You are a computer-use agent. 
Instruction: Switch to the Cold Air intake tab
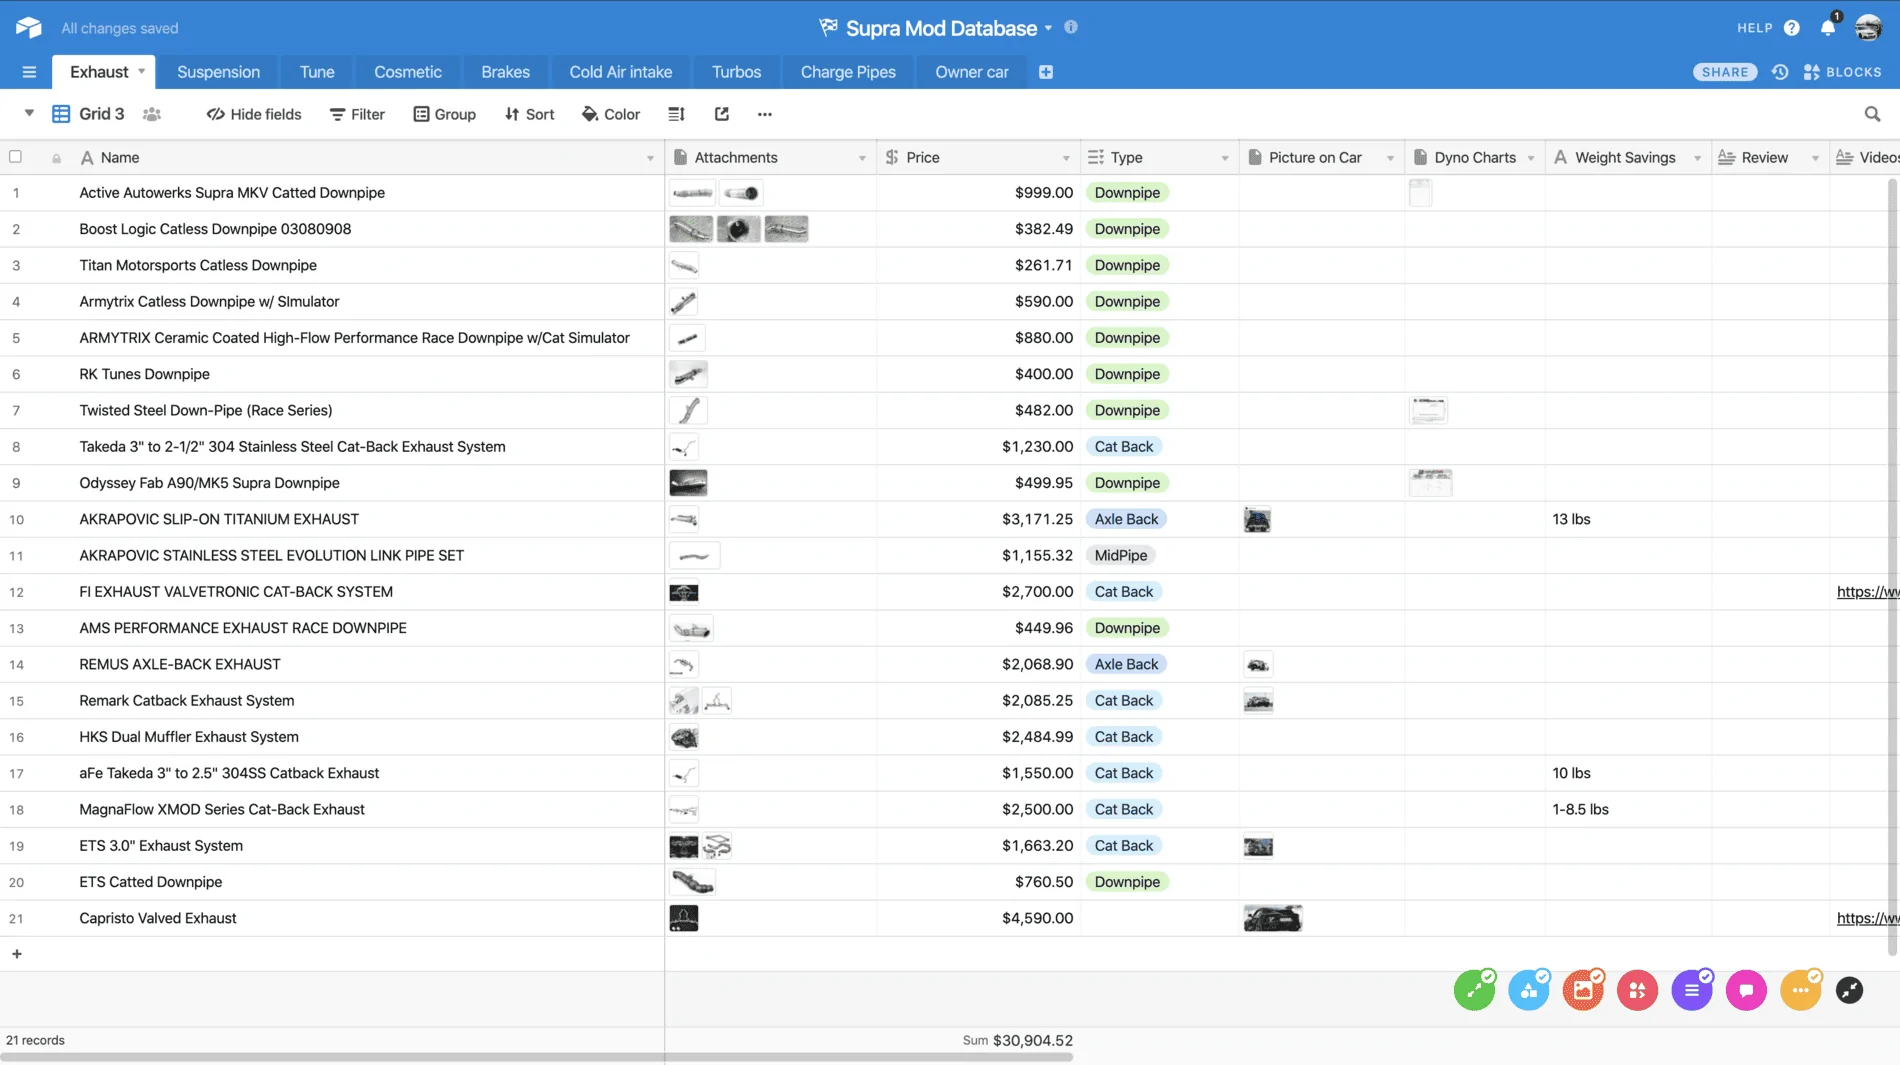click(620, 72)
